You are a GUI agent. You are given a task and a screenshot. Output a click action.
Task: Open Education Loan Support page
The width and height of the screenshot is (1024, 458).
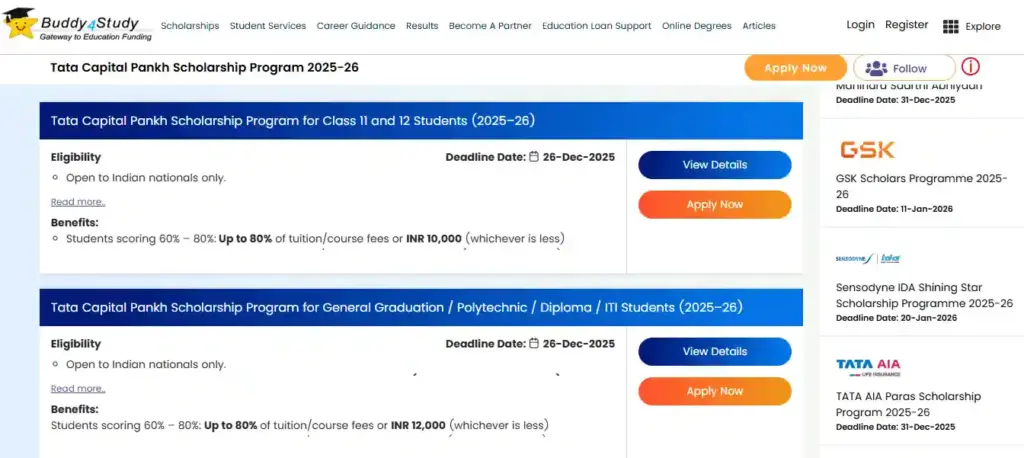(x=596, y=26)
